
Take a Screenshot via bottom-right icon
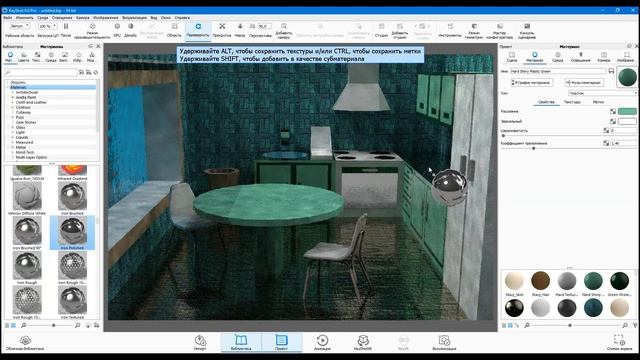(x=619, y=342)
